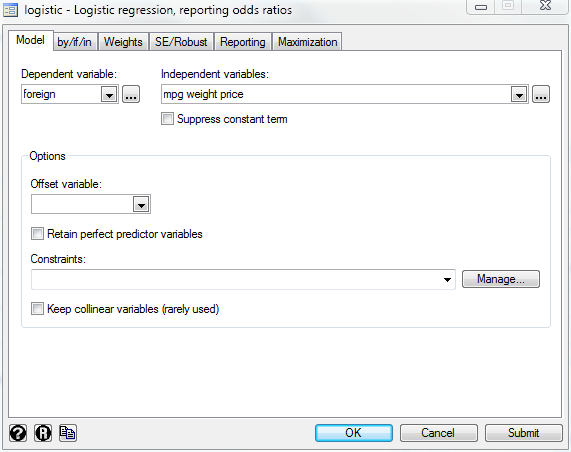Enable Suppress constant term checkbox

[167, 119]
